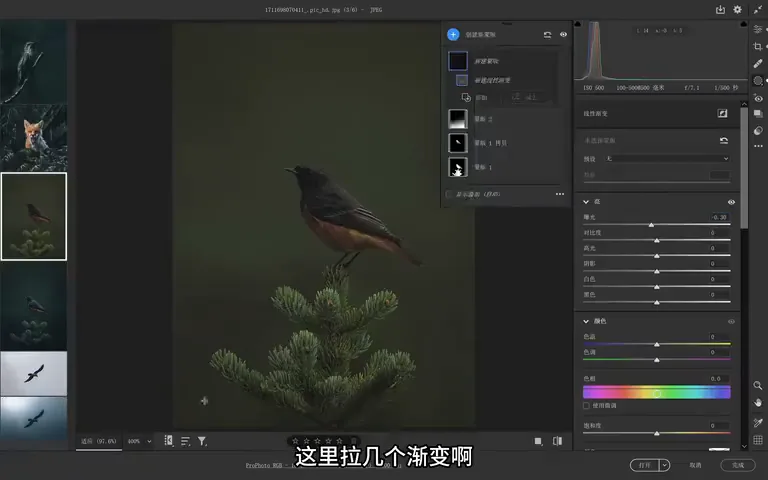Click the hue rainbow color bar

click(656, 392)
